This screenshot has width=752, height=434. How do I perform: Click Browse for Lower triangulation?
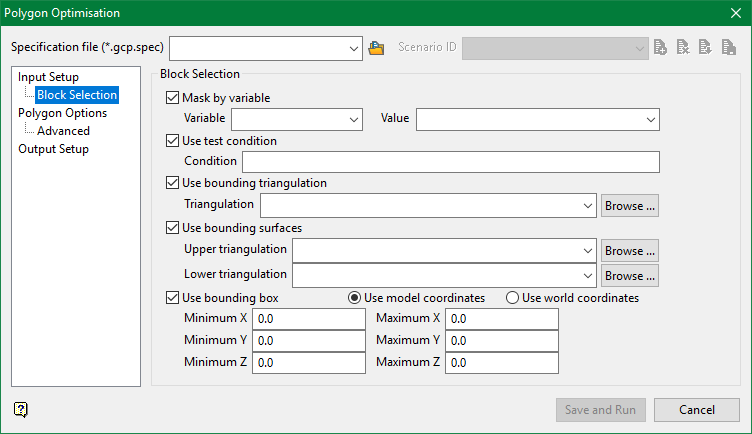click(x=630, y=275)
